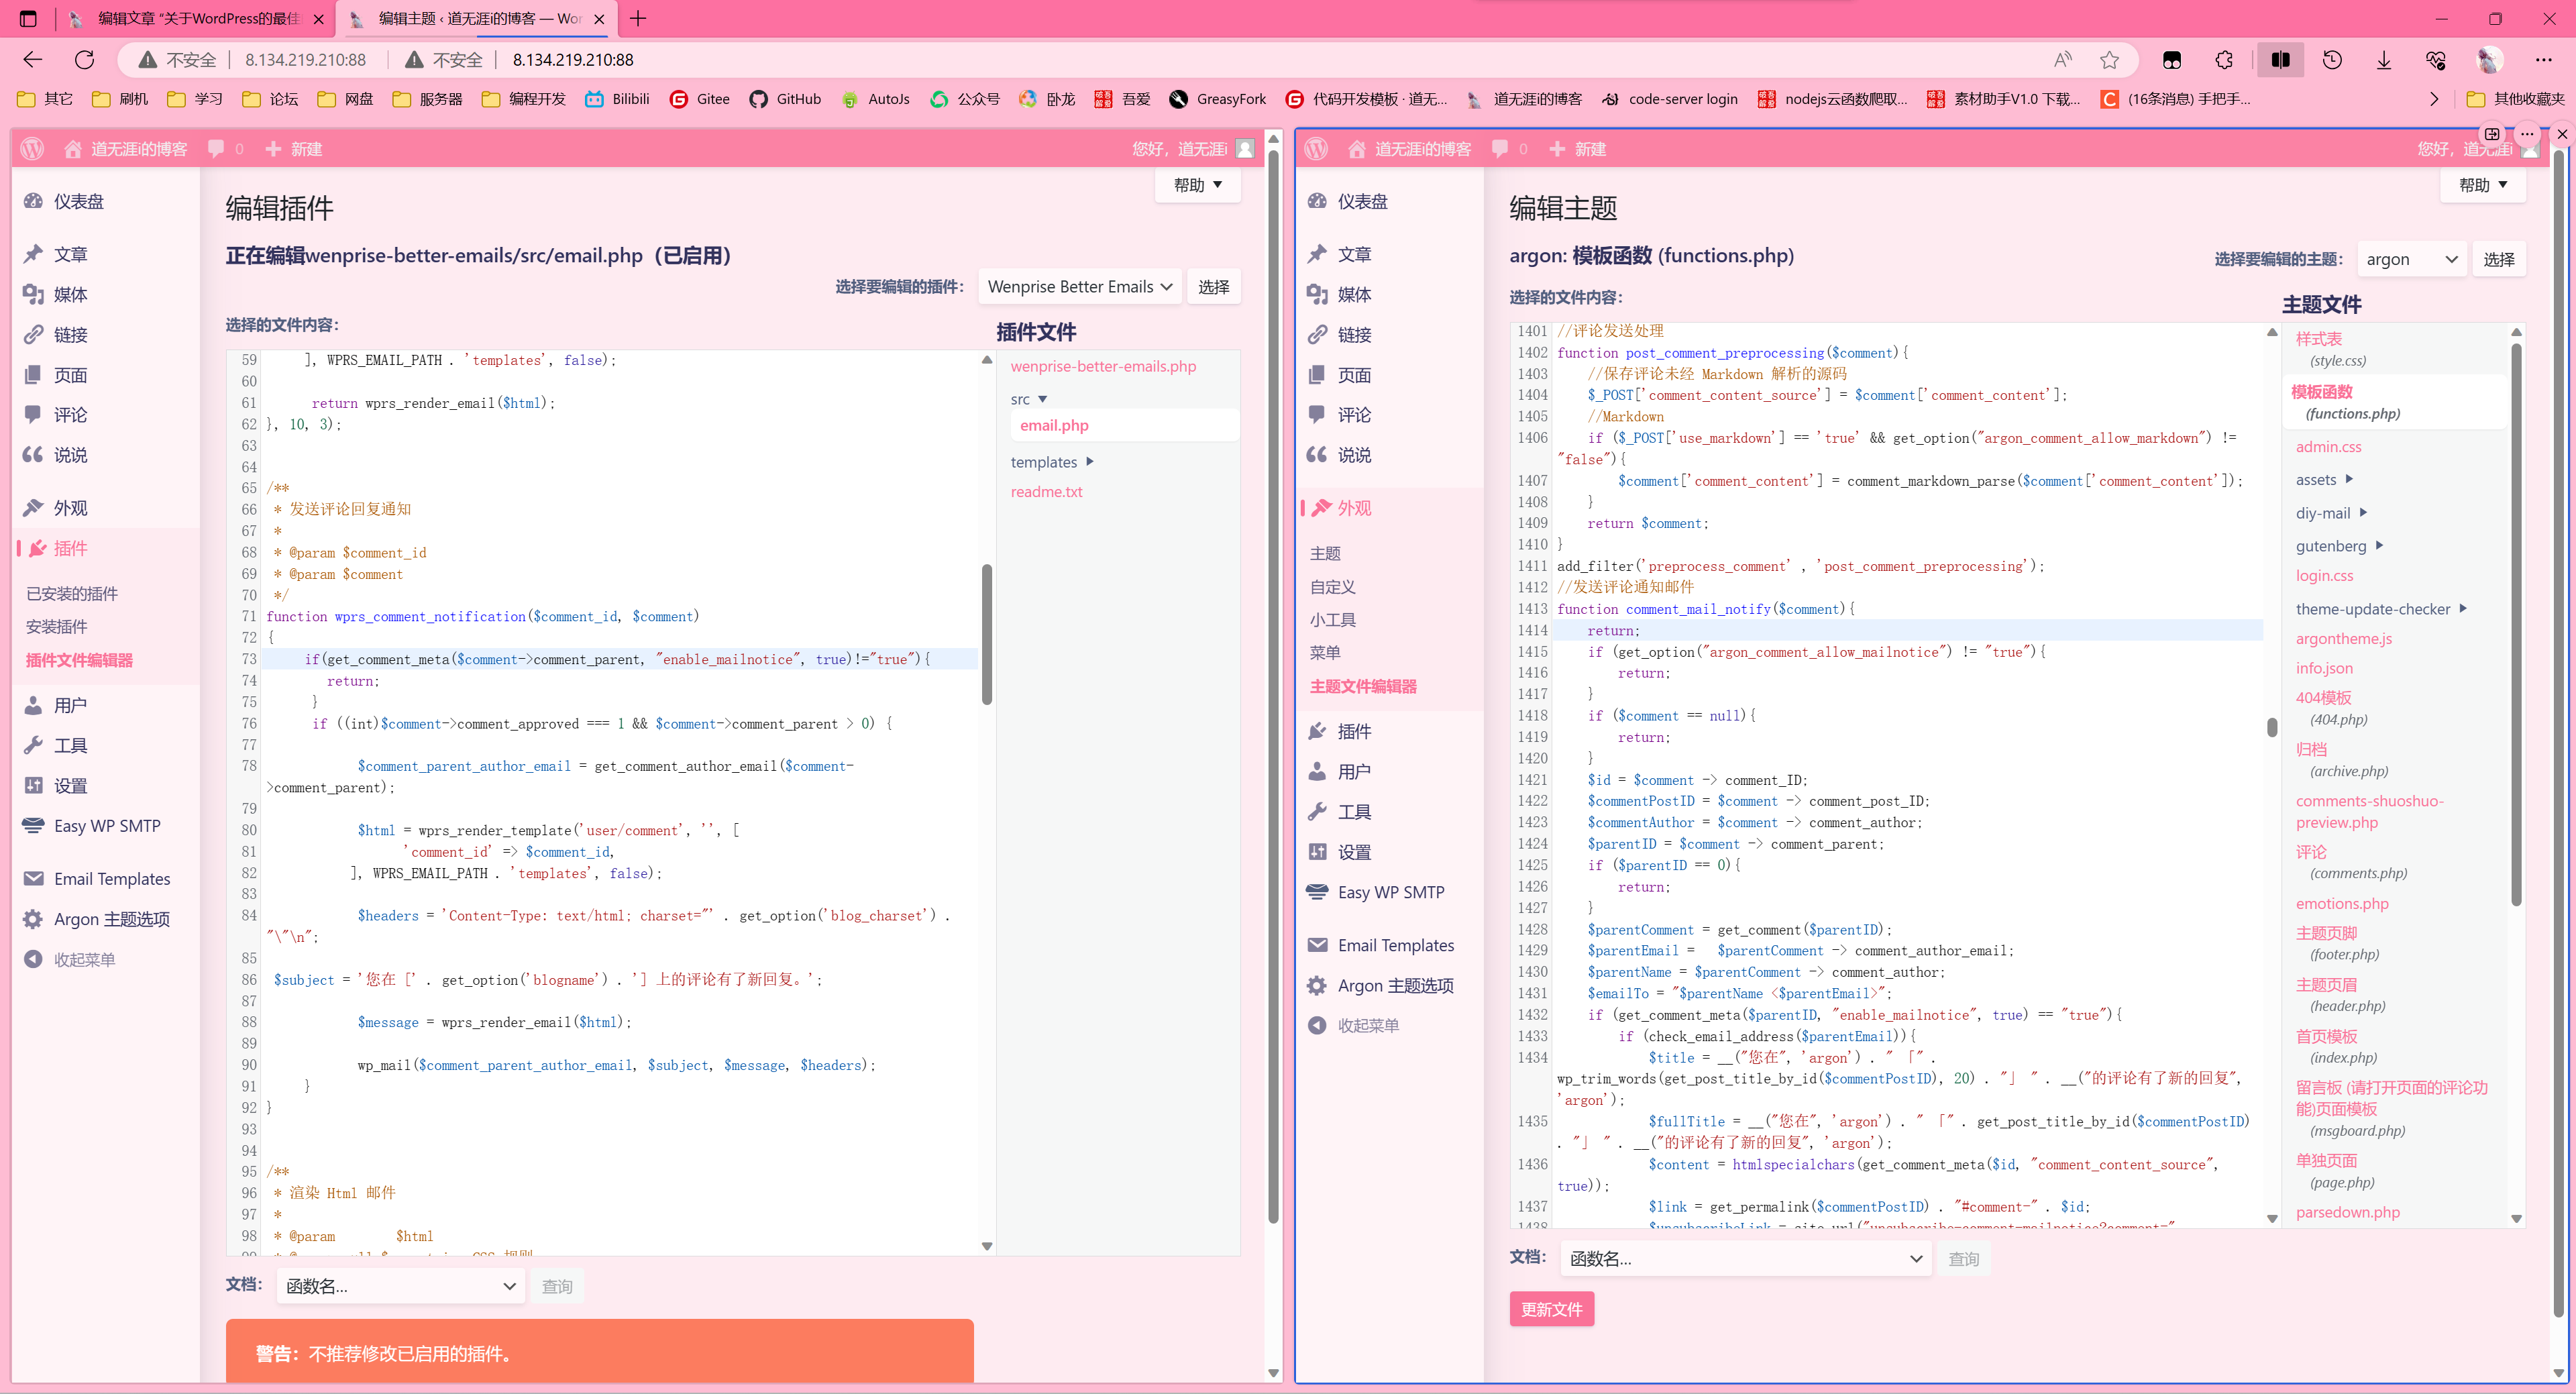
Task: Reload the page with the refresh icon
Action: coord(85,60)
